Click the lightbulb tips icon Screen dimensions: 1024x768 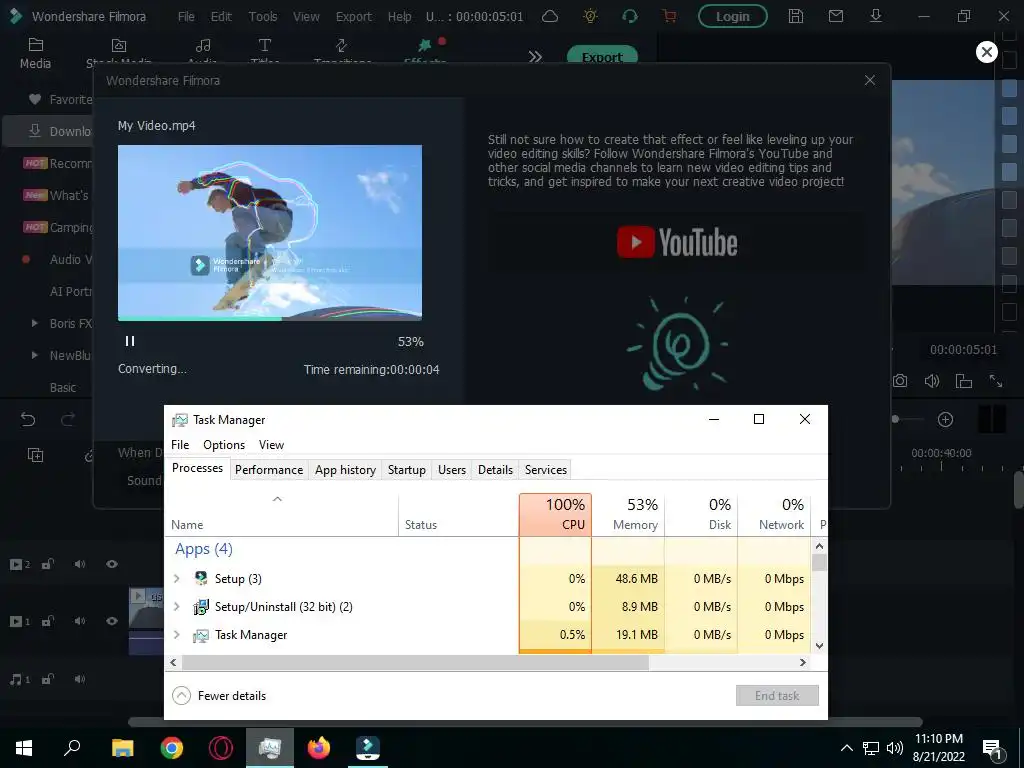coord(590,16)
